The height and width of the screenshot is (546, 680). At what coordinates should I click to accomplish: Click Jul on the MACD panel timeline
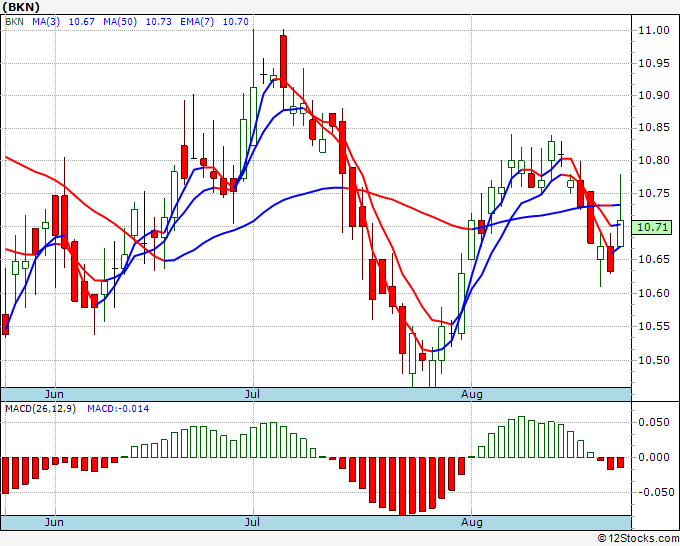[x=252, y=522]
